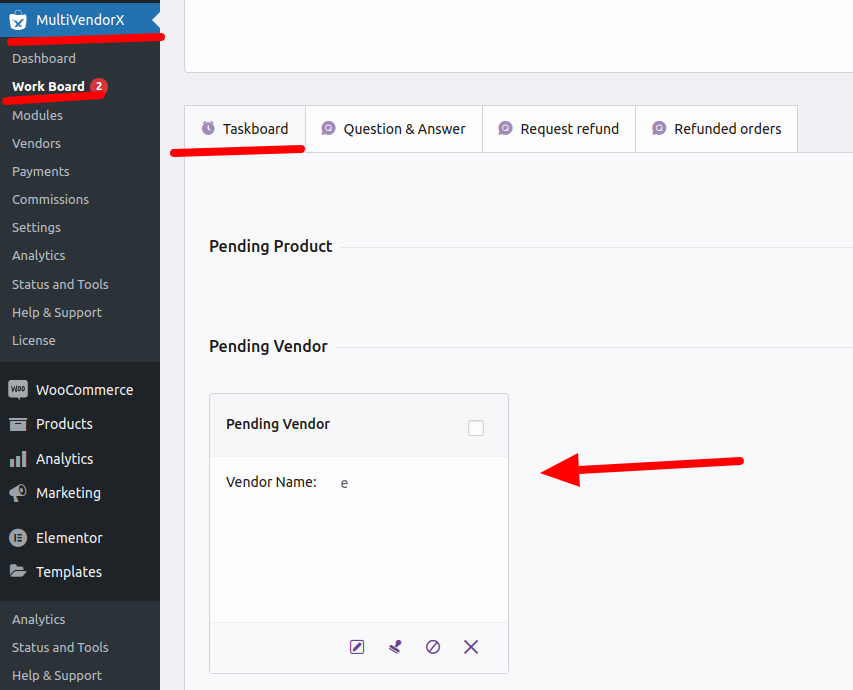The image size is (853, 690).
Task: Click the WooCommerce icon in sidebar
Action: click(x=18, y=390)
